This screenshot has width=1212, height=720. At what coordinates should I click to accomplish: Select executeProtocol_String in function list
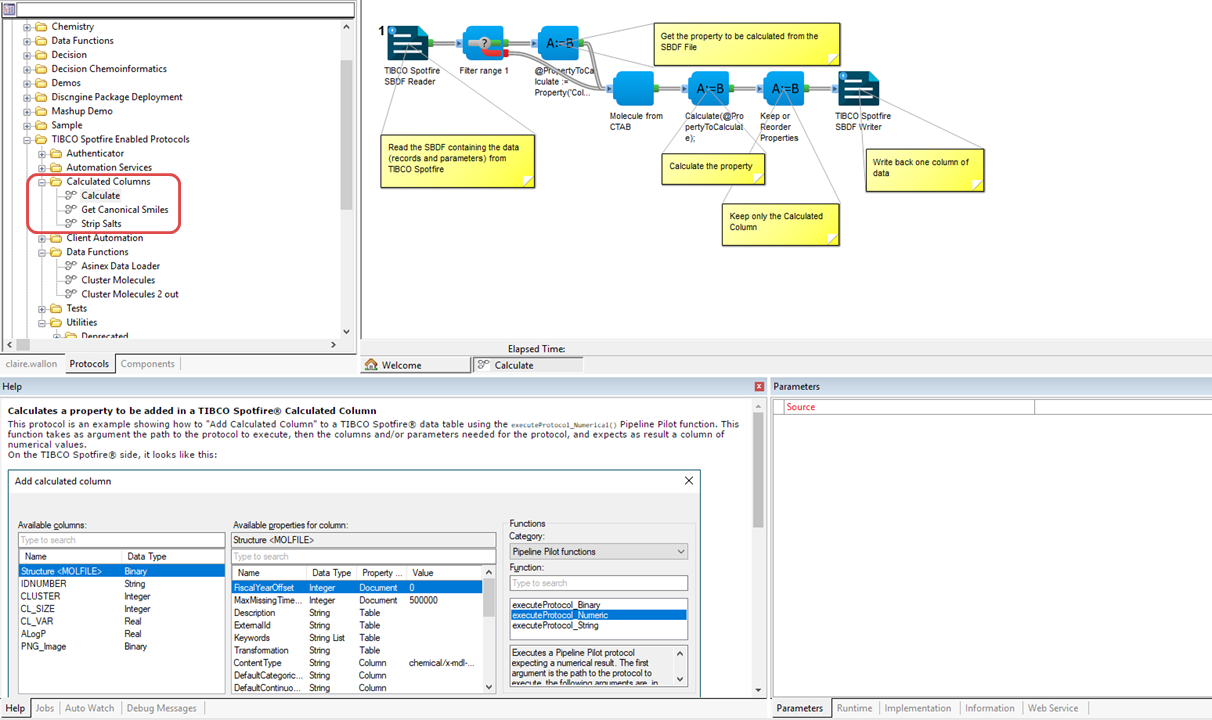click(598, 625)
